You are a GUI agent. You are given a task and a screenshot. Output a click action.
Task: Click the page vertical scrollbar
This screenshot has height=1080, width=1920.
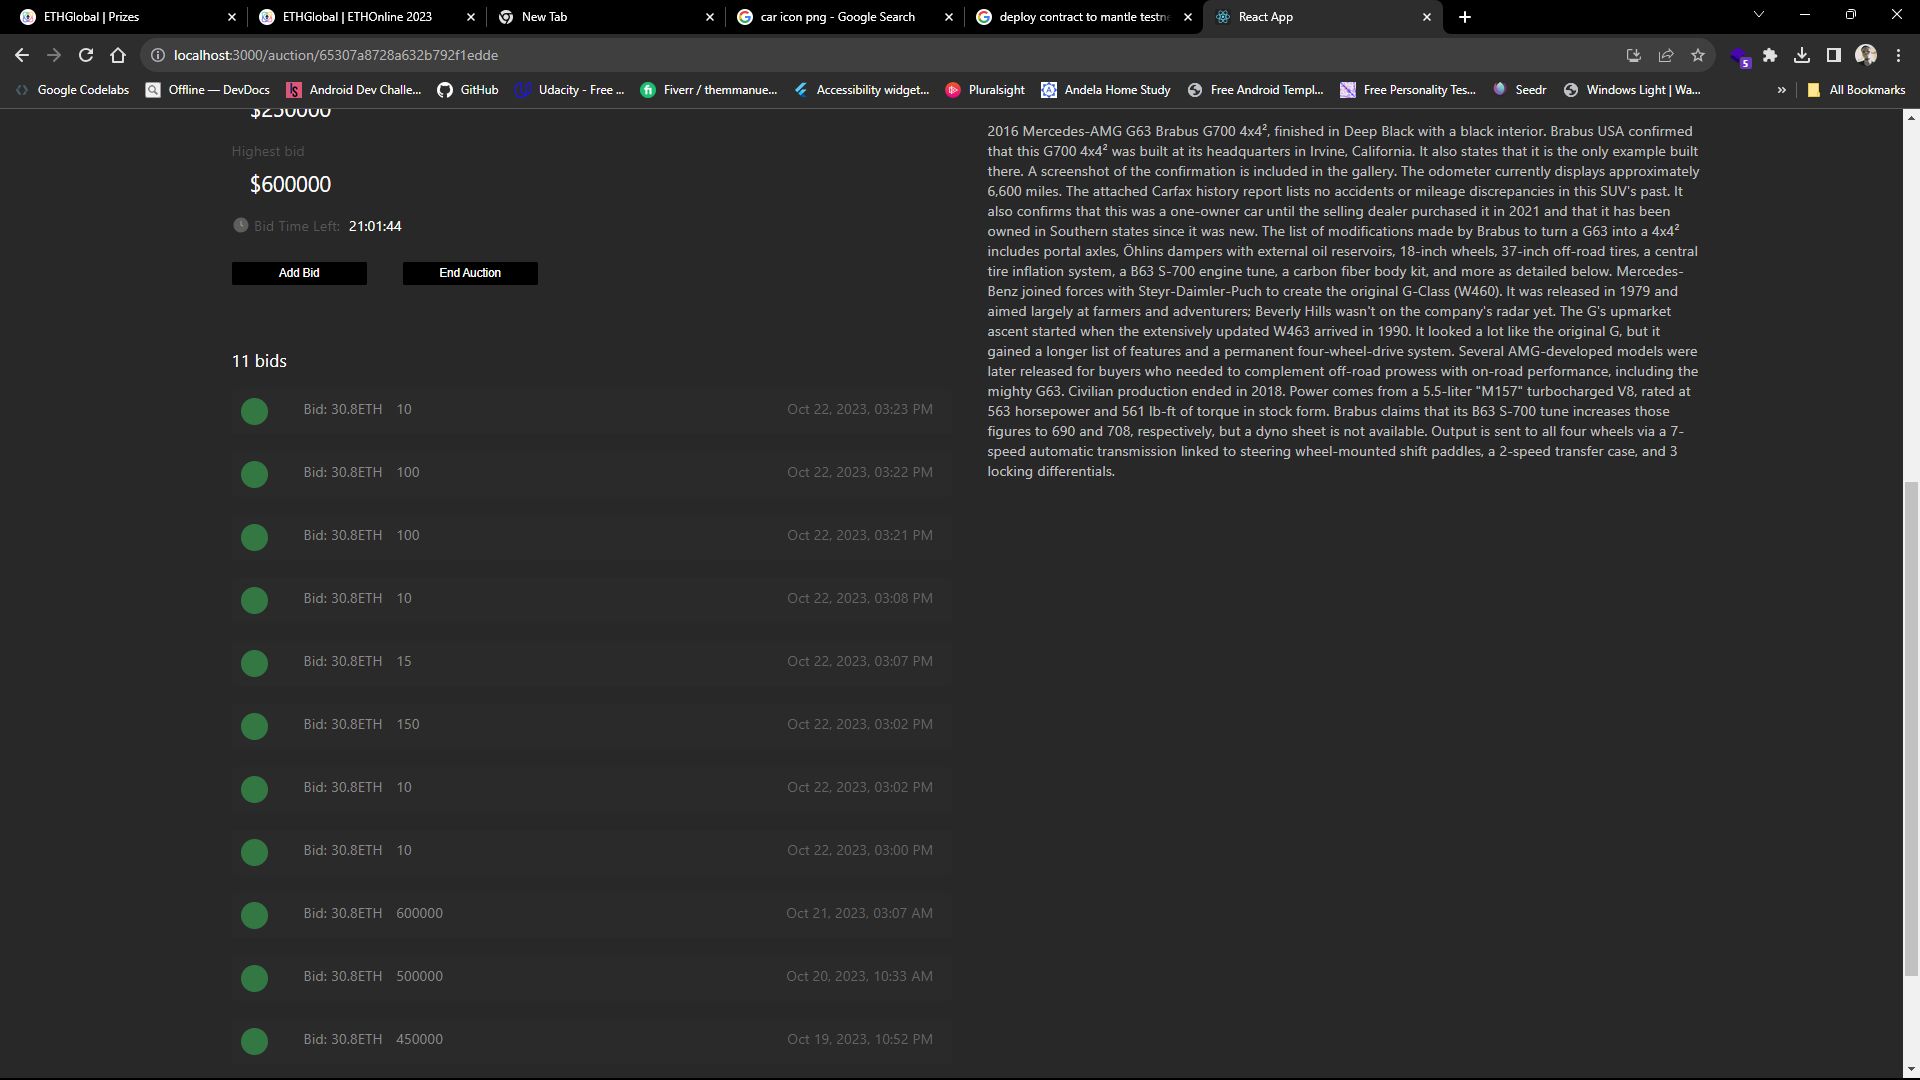1911,729
